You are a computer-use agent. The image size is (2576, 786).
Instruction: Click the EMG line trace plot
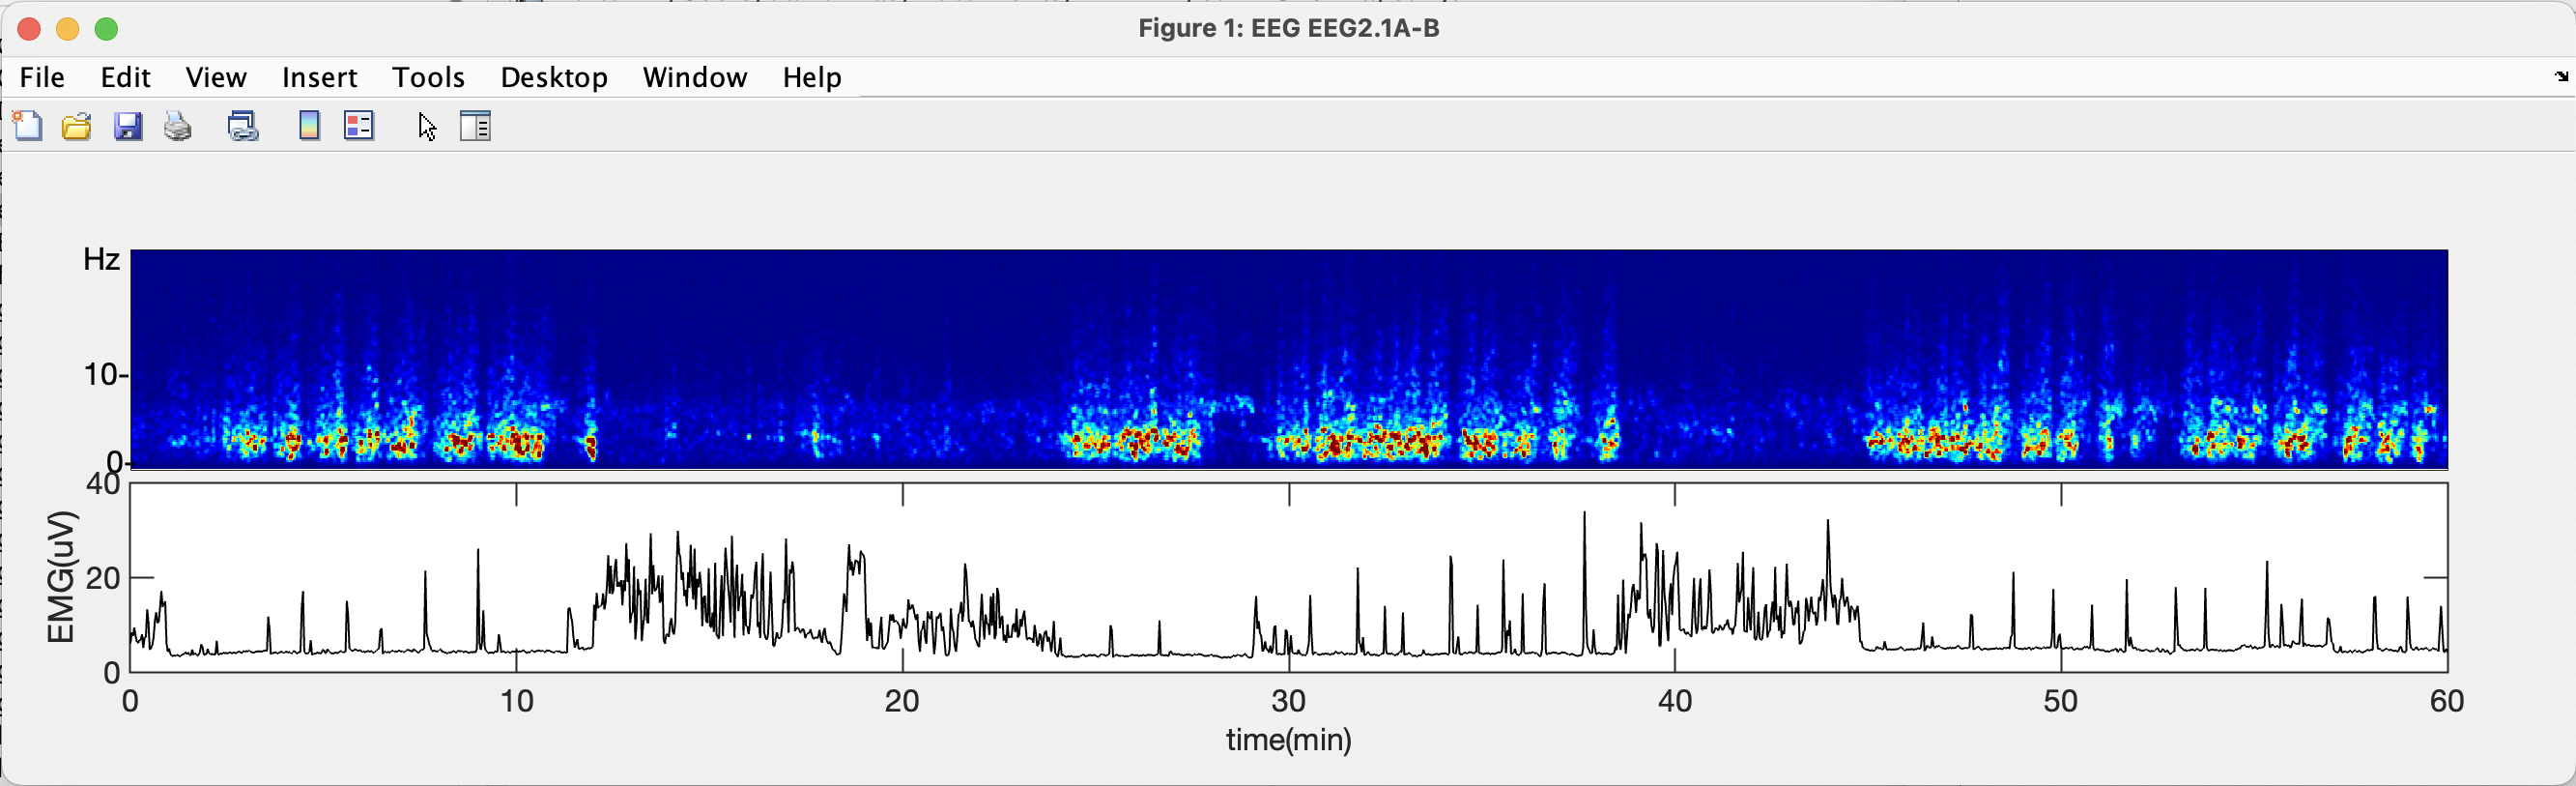(x=1289, y=577)
